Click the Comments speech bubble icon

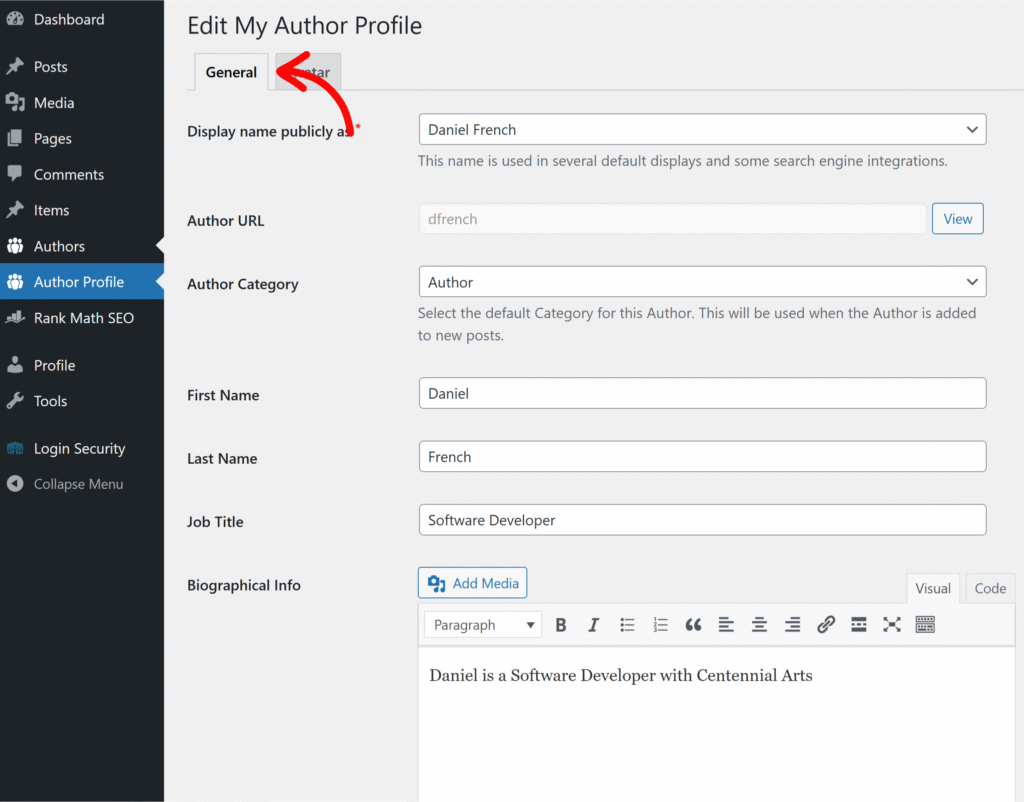(x=15, y=174)
